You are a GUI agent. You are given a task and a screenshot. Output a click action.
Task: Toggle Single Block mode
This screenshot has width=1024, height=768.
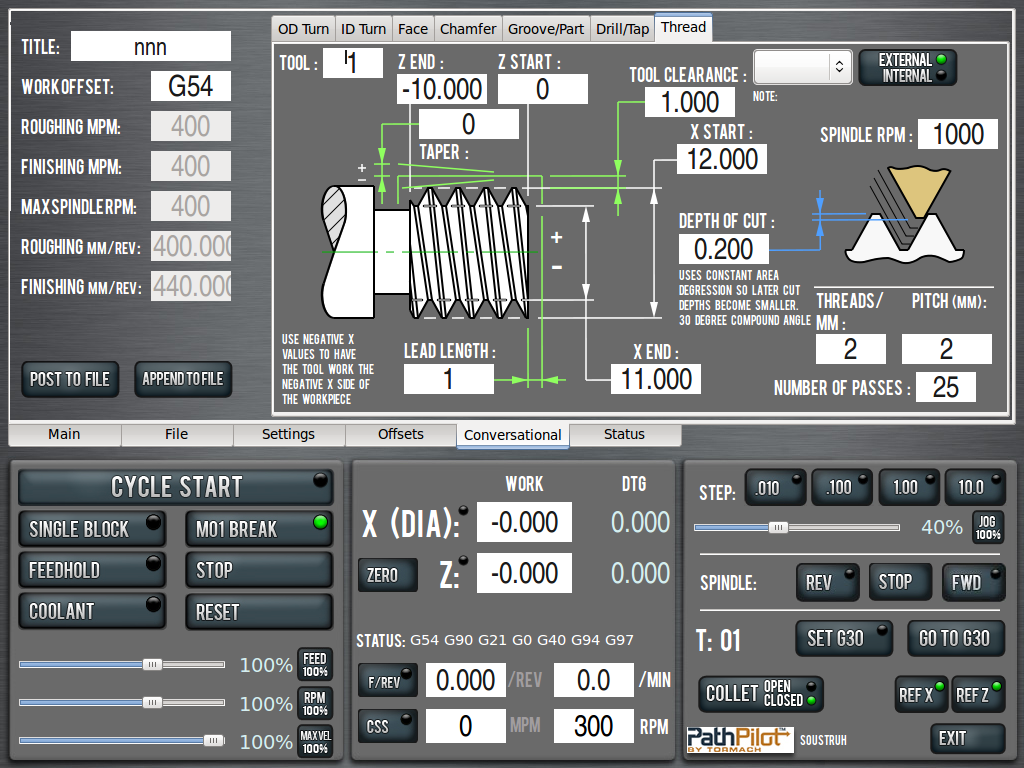(92, 529)
